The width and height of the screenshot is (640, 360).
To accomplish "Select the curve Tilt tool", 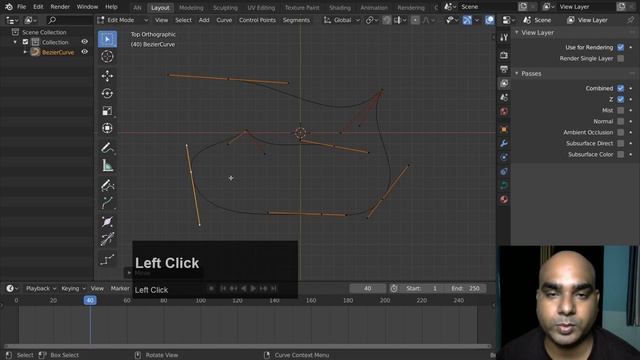I will 107,239.
